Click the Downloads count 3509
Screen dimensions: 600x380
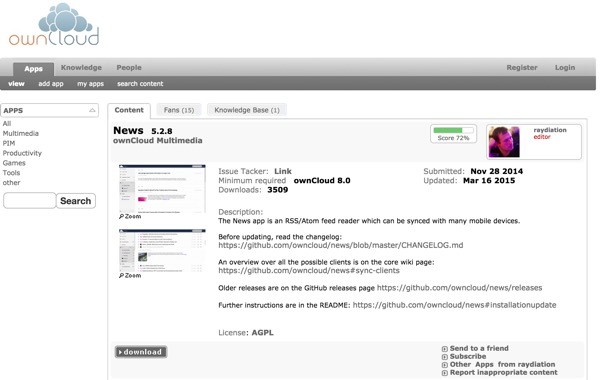click(277, 190)
